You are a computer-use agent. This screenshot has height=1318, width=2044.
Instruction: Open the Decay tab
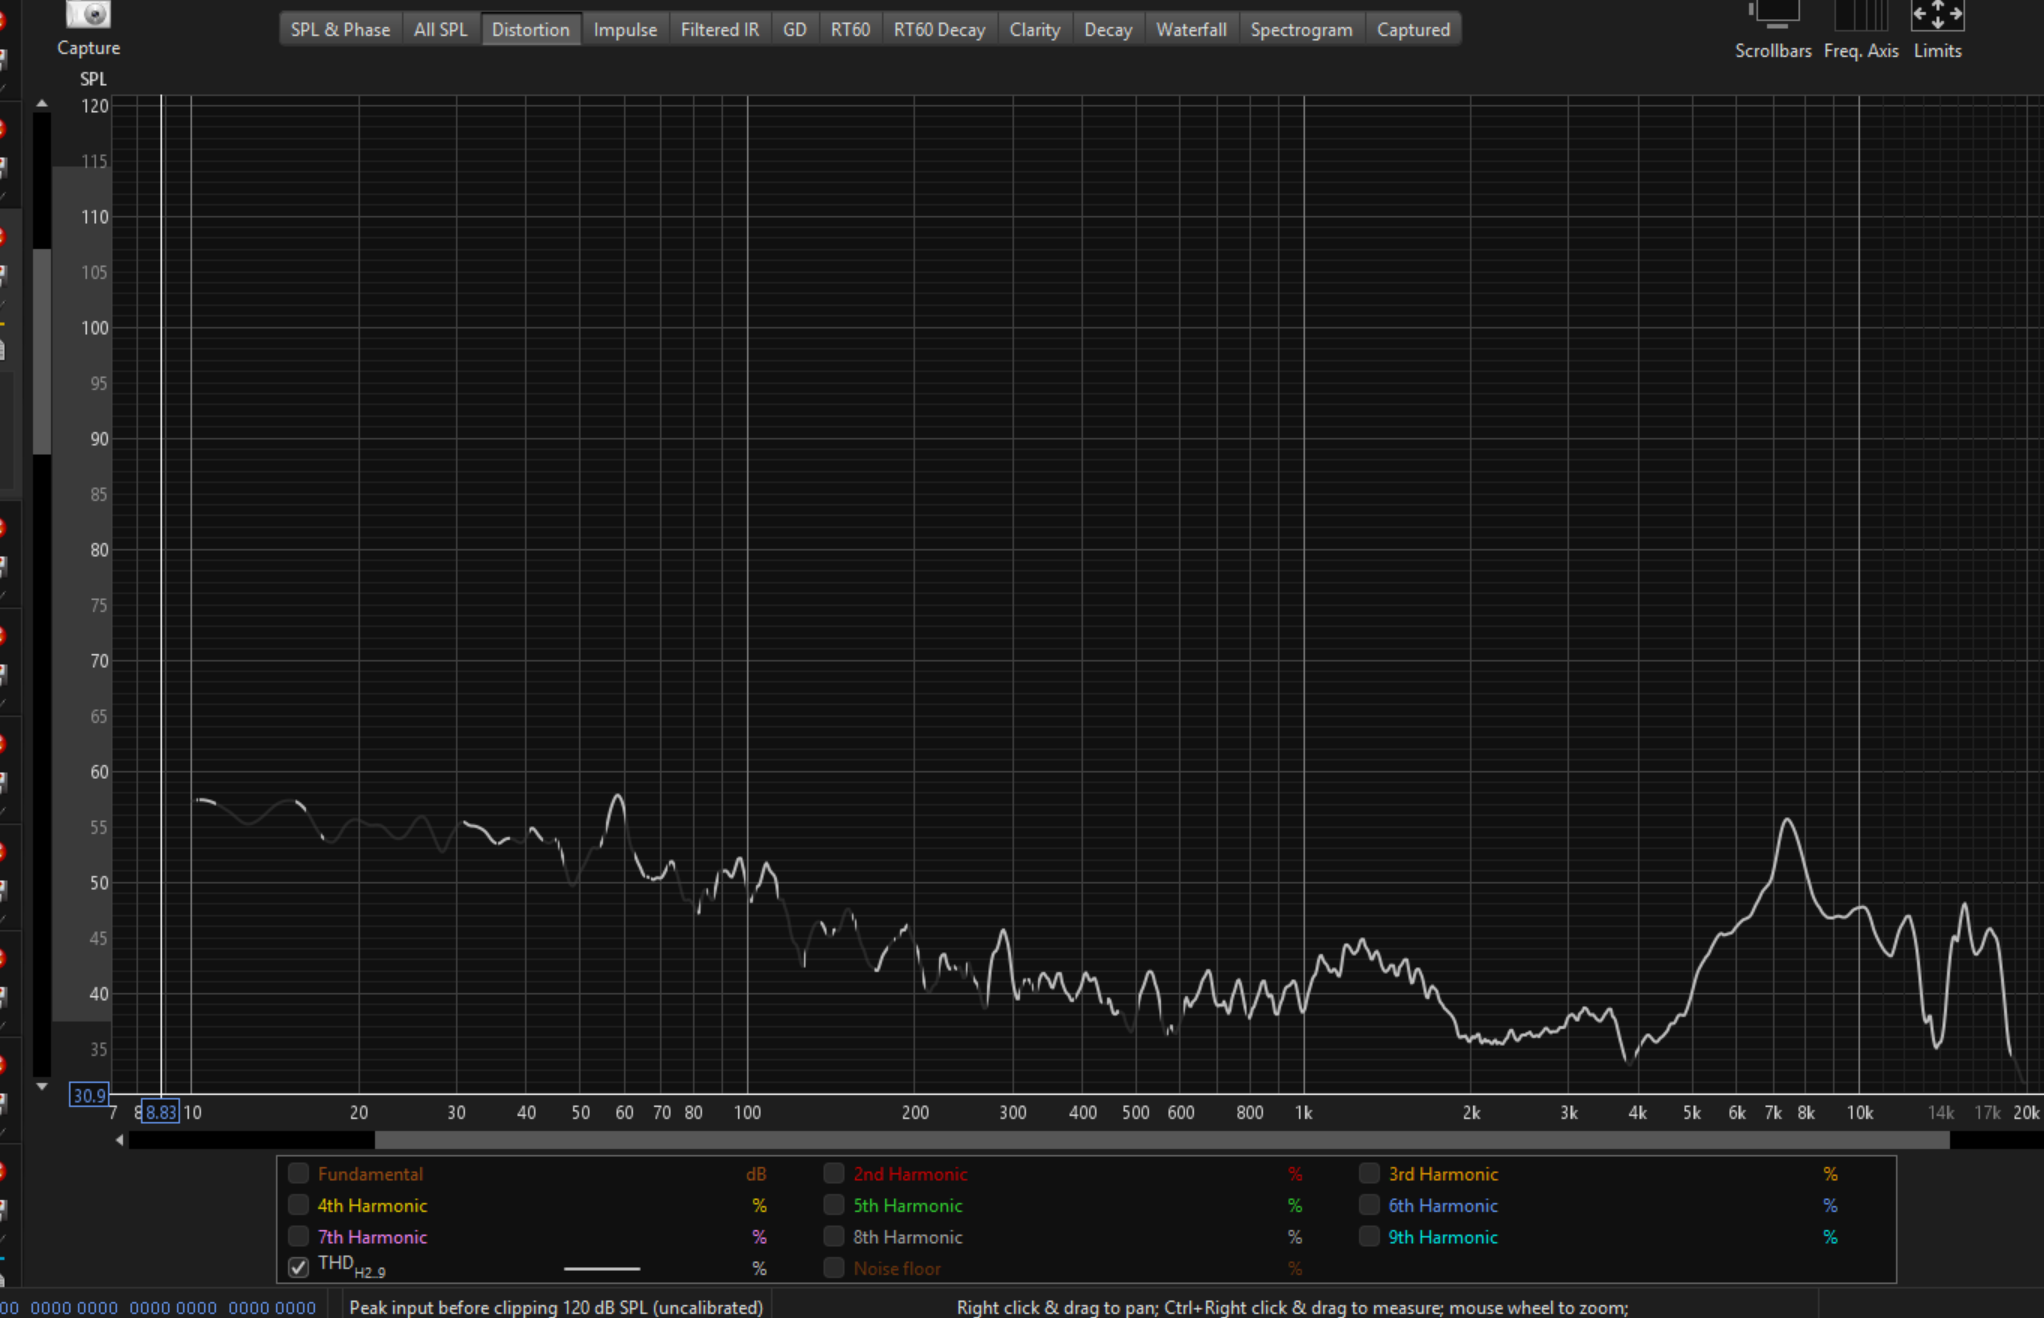point(1108,29)
